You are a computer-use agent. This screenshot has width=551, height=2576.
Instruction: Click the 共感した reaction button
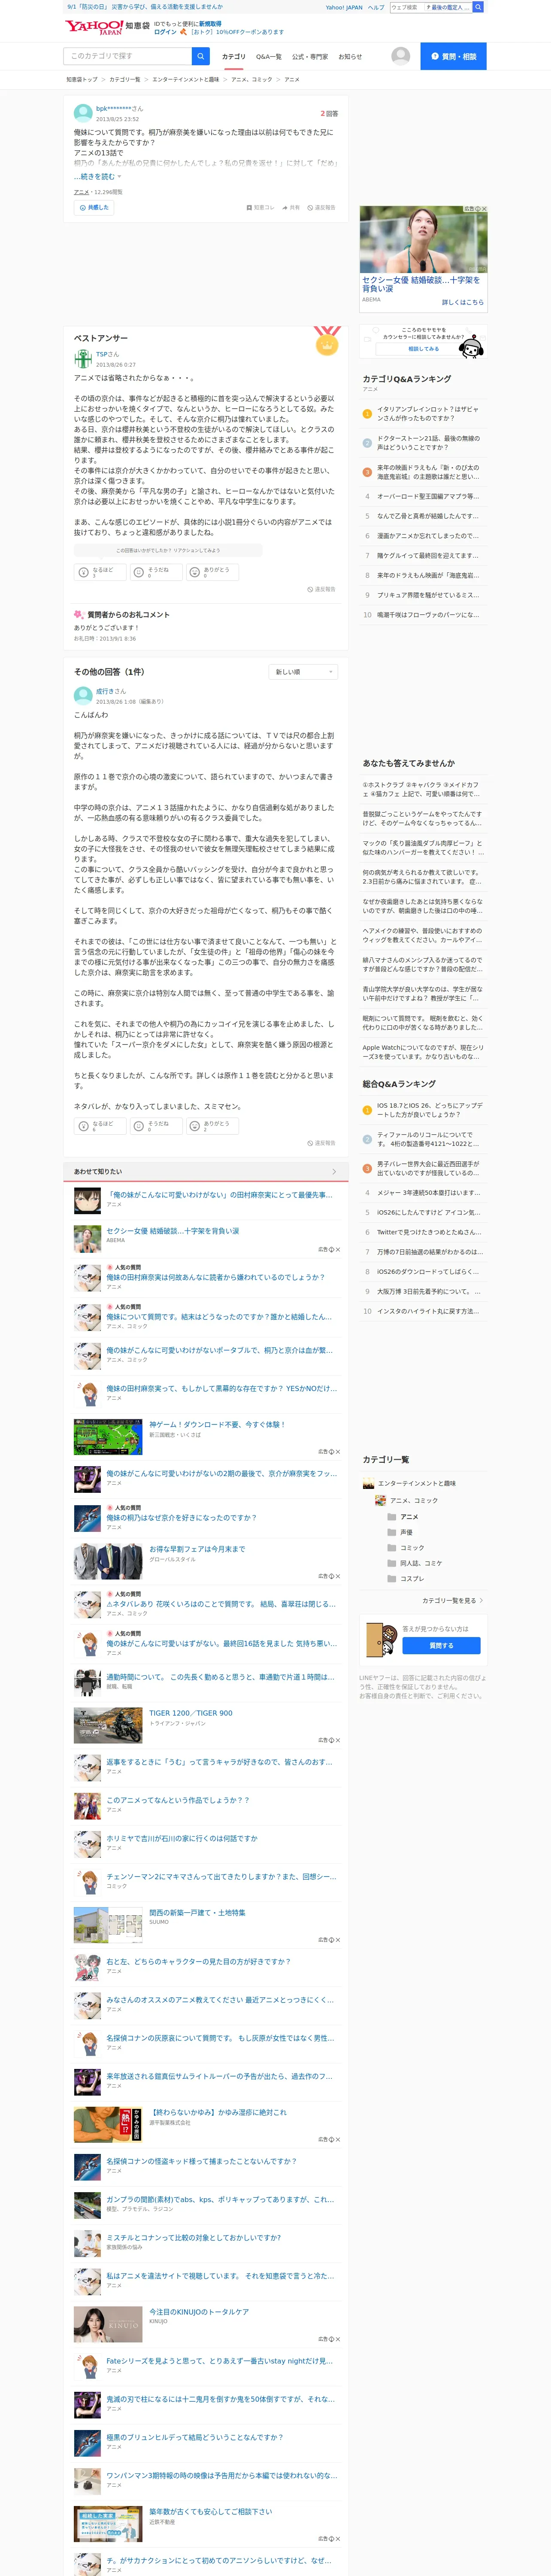94,208
